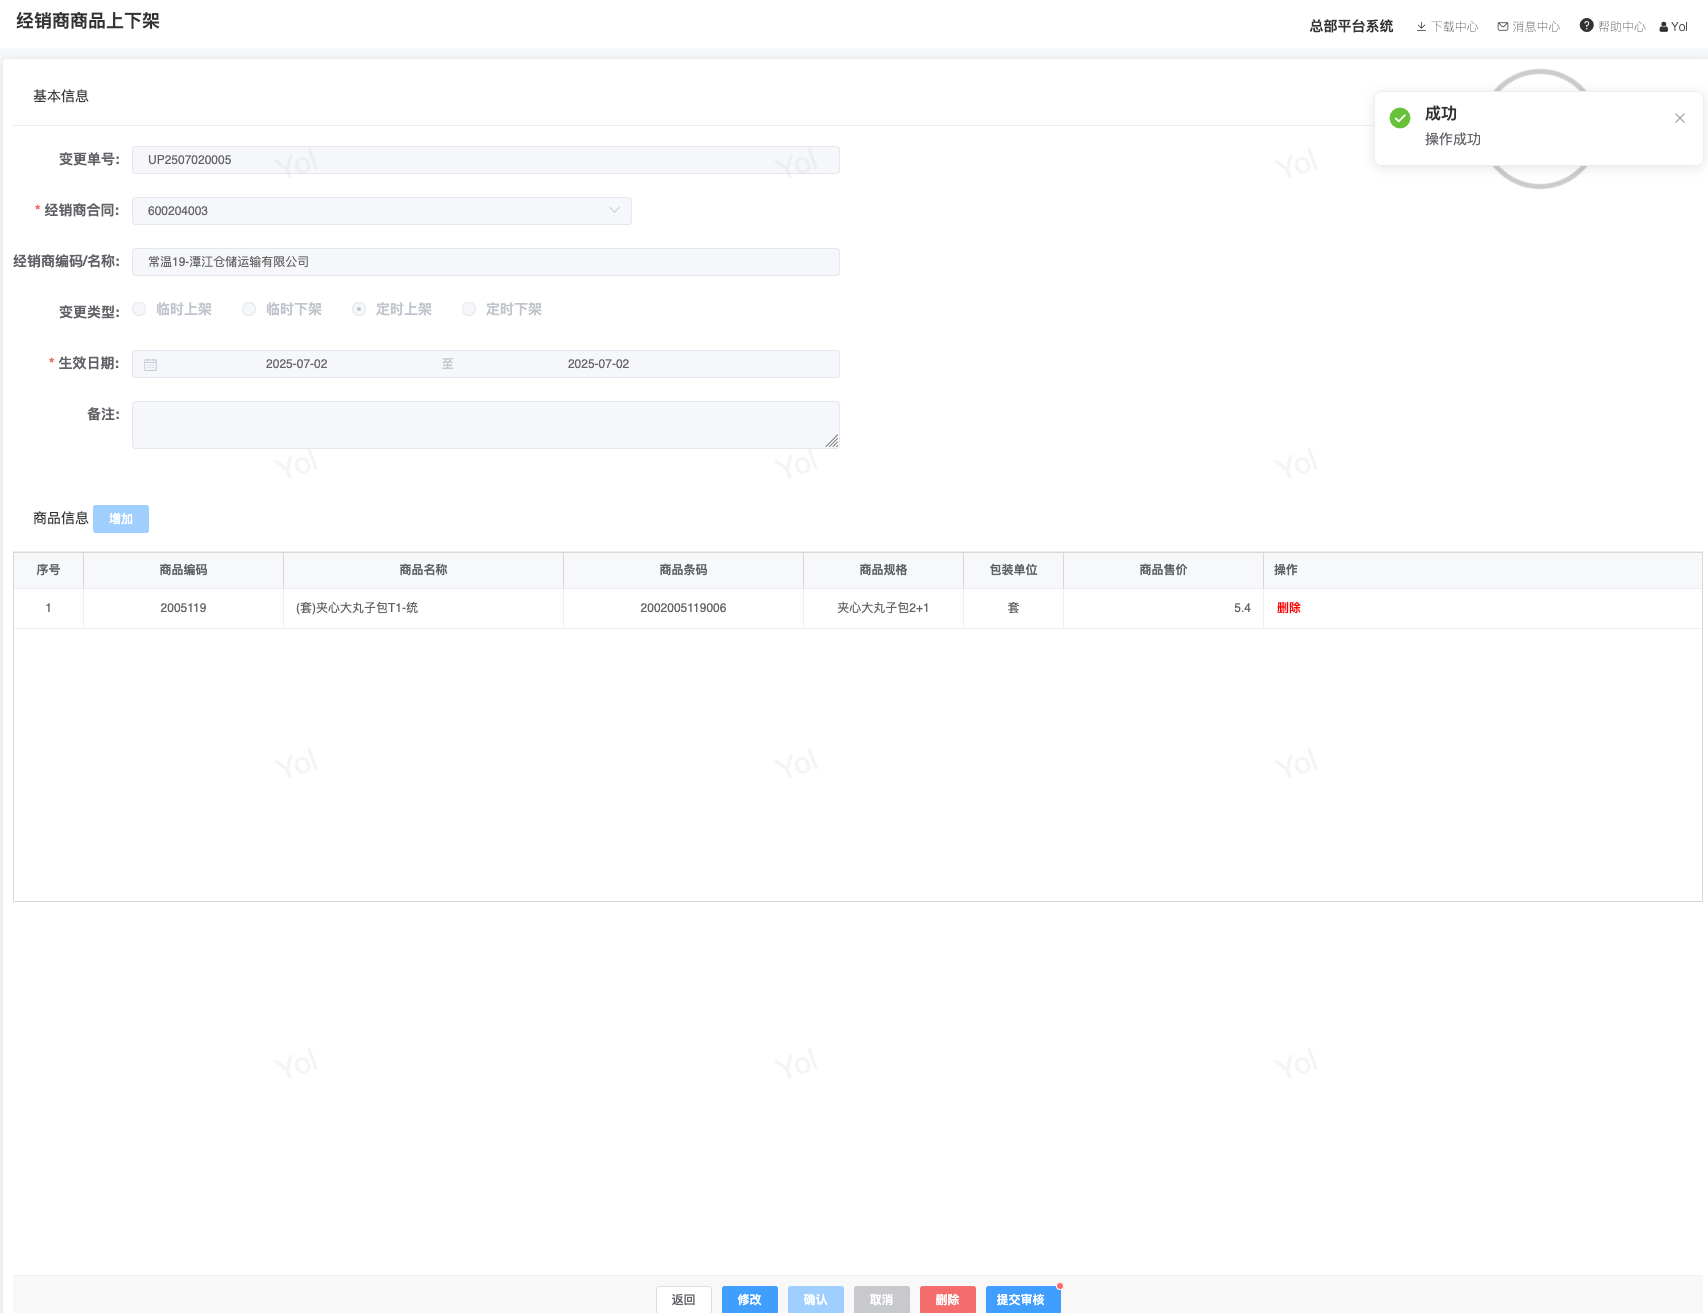Click the 增加 button beside 商品信息

[121, 519]
